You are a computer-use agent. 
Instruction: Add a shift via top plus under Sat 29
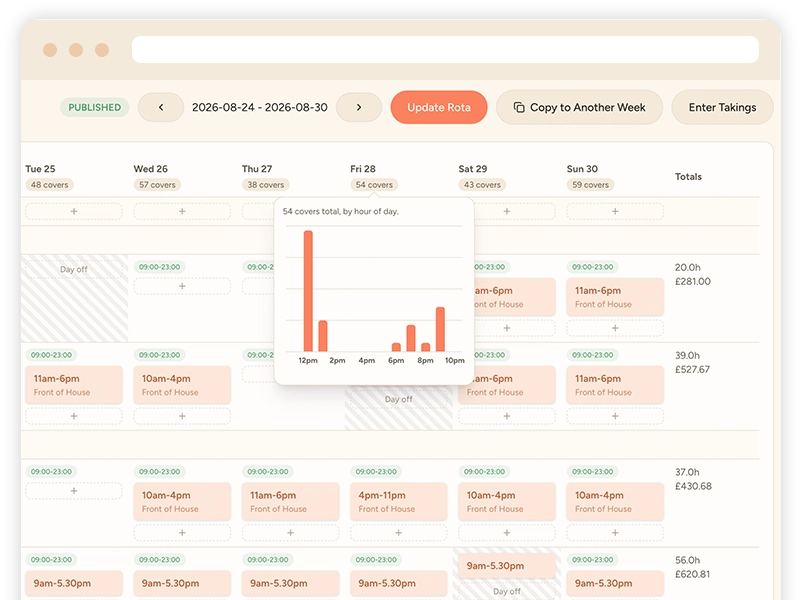pos(507,211)
